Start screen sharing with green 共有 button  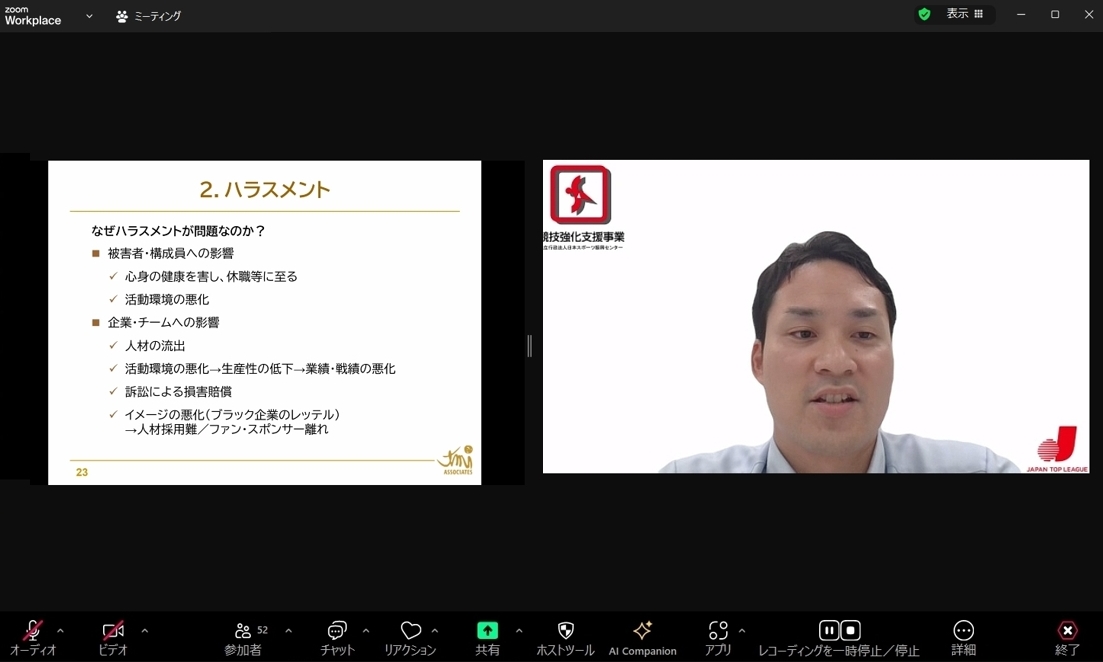pyautogui.click(x=487, y=630)
